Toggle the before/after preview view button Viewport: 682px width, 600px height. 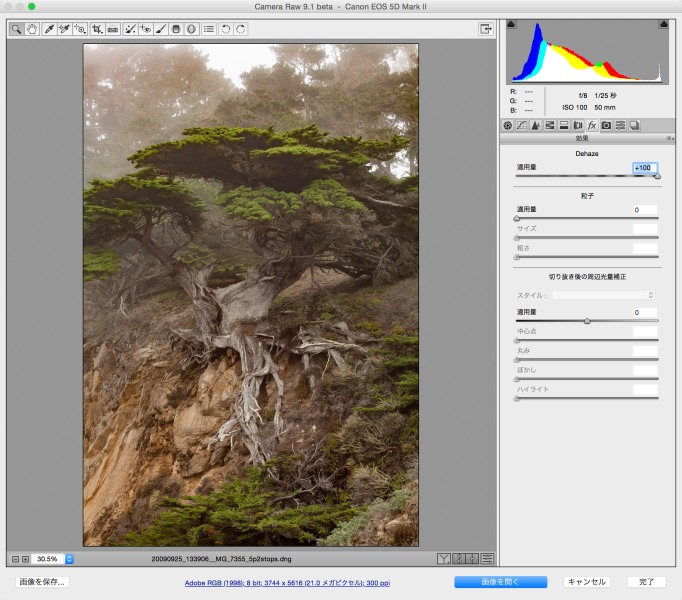[x=444, y=558]
